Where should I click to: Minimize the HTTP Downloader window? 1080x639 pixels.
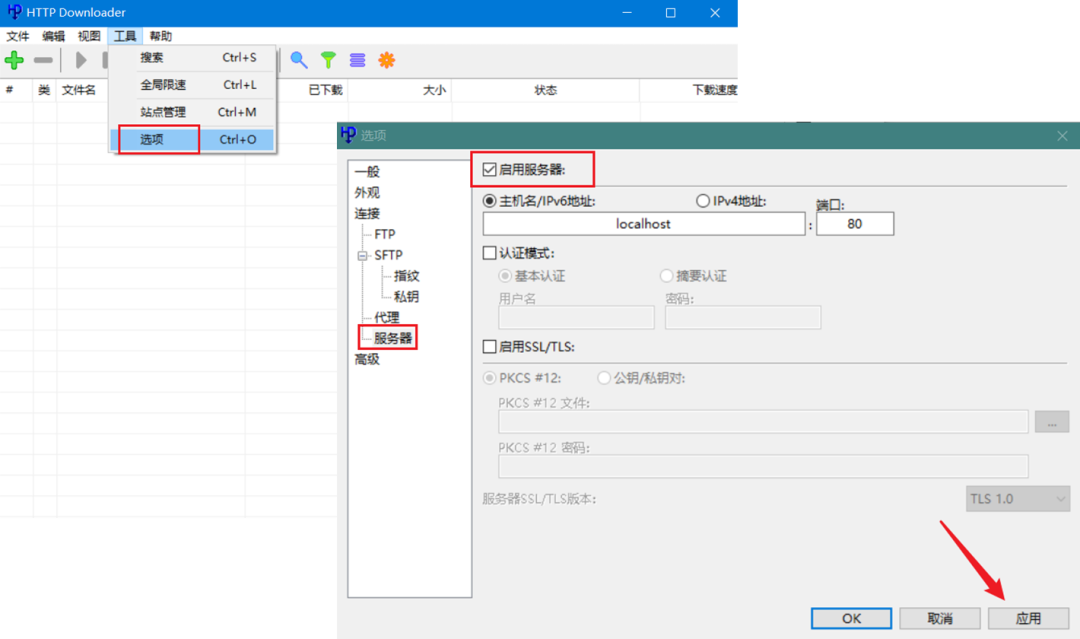point(627,12)
